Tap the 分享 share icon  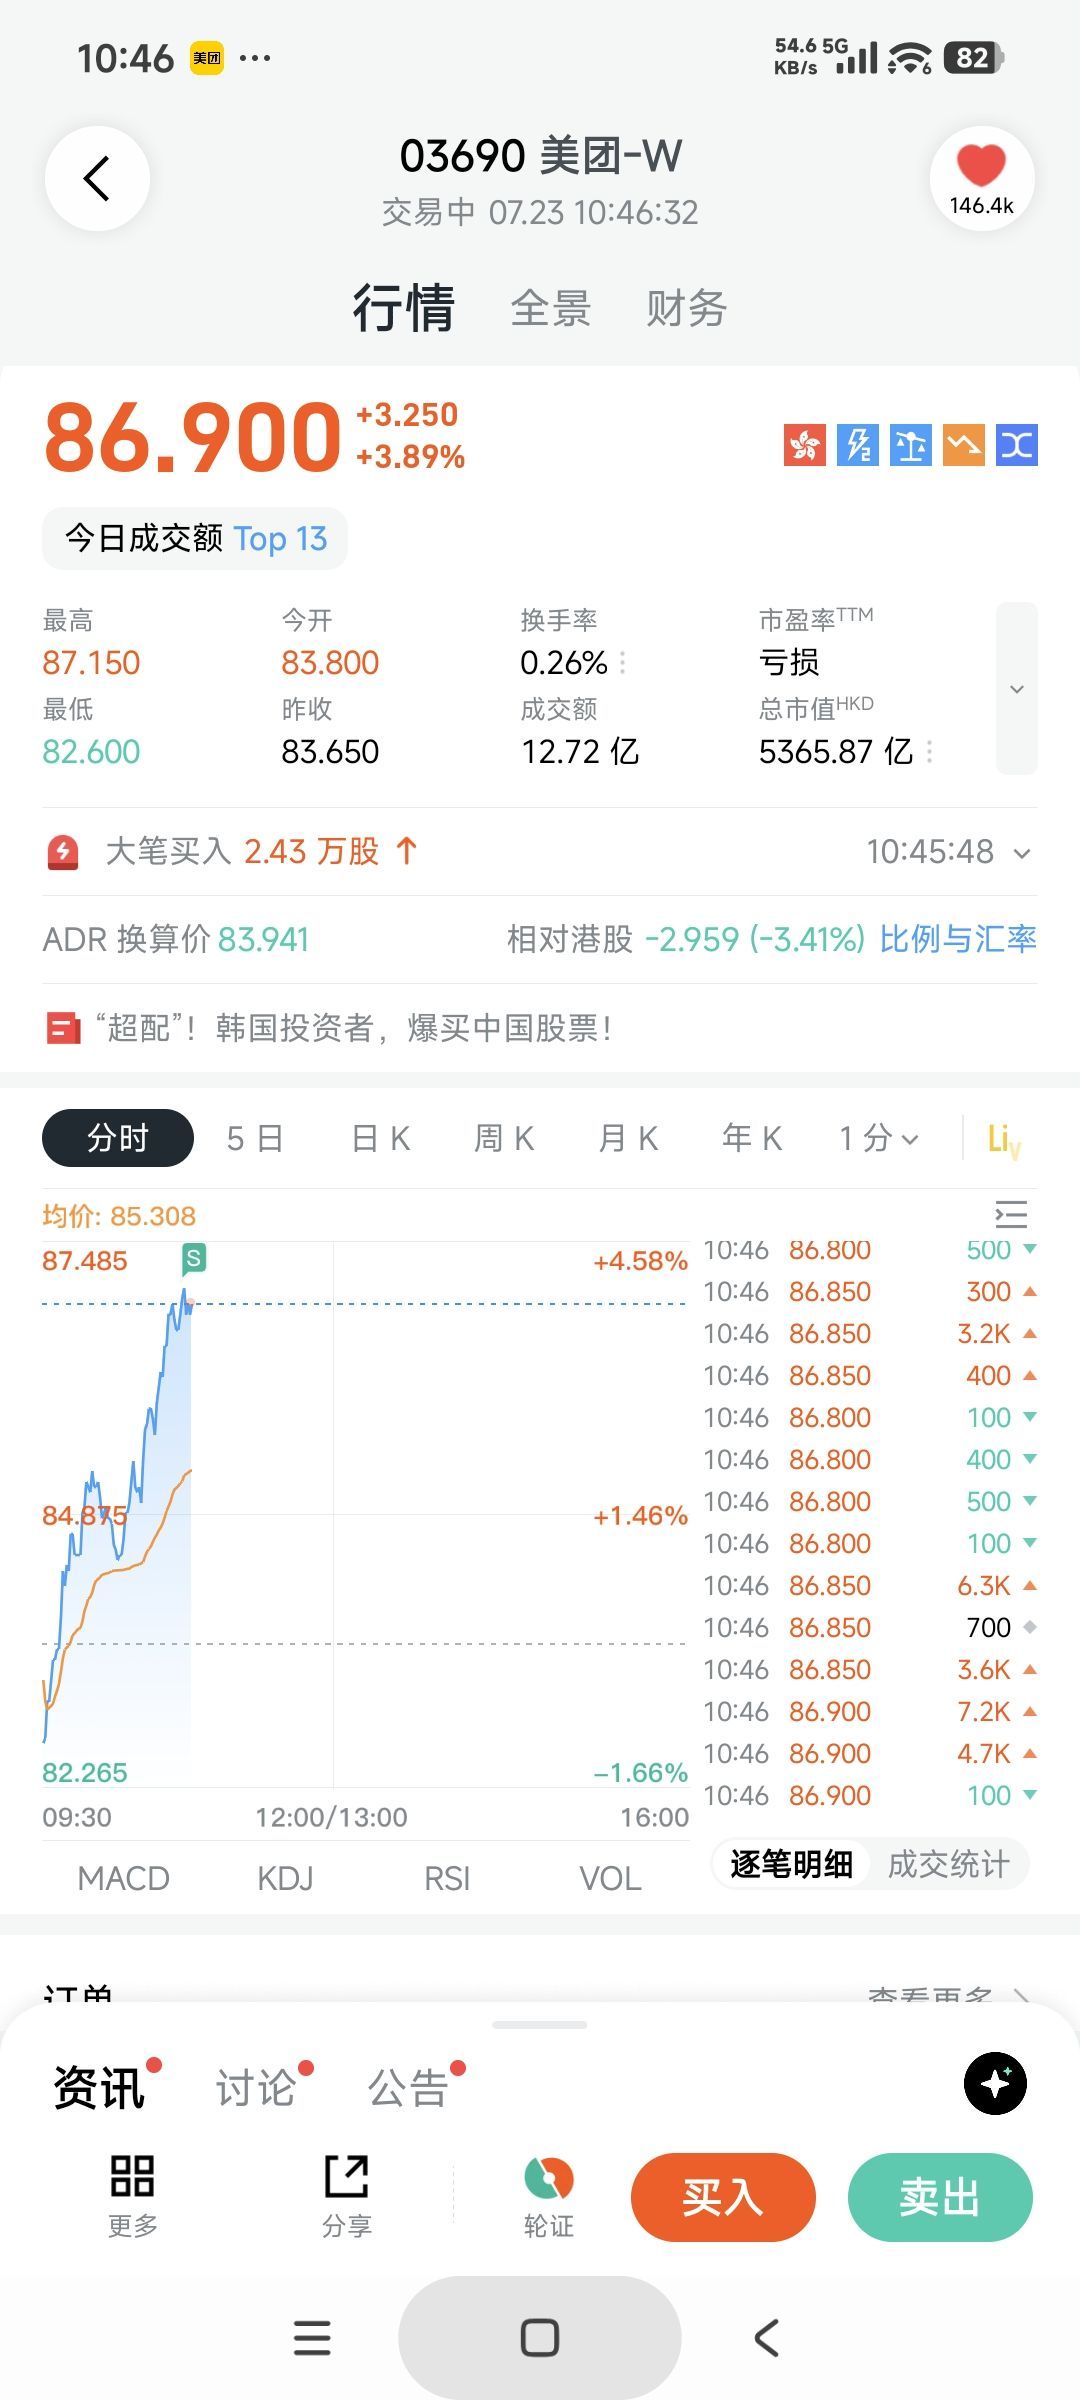(347, 2195)
